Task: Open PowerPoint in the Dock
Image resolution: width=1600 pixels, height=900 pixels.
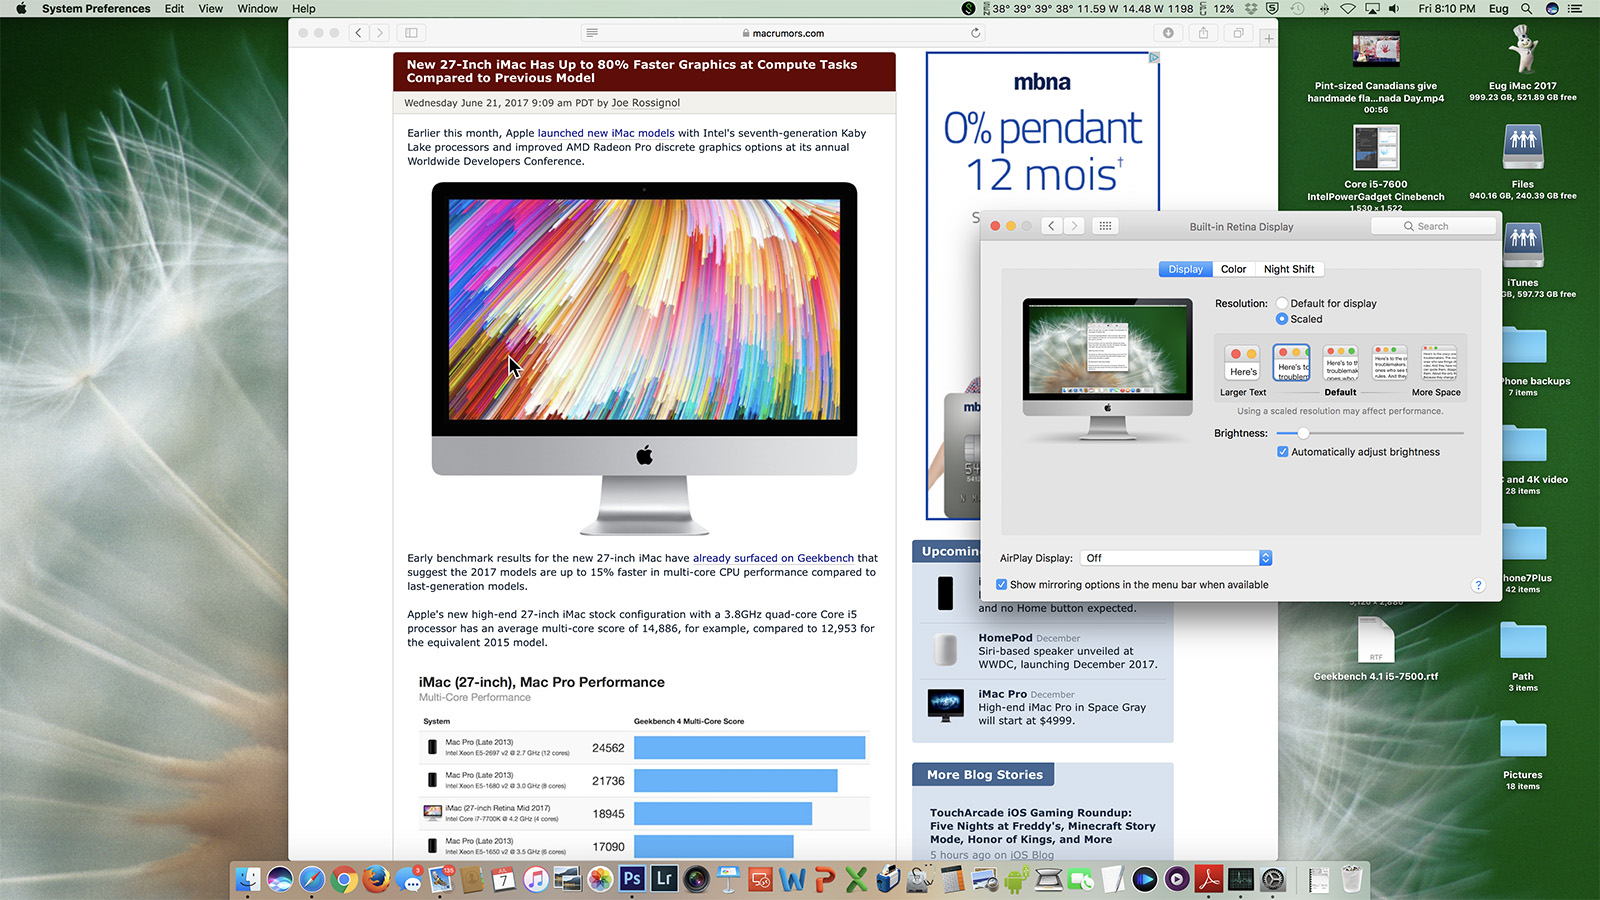Action: (x=824, y=879)
